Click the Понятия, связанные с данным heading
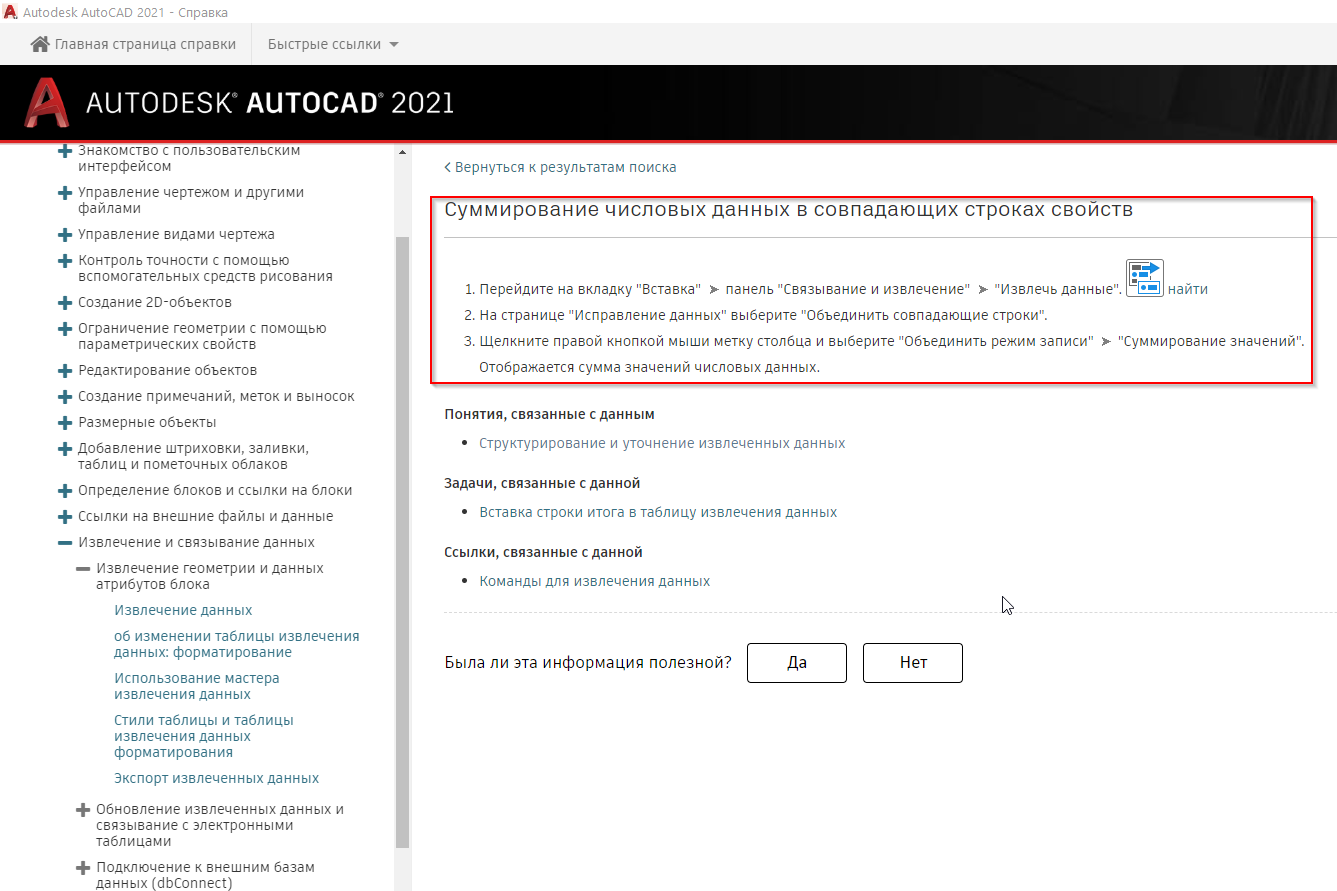 [x=549, y=414]
